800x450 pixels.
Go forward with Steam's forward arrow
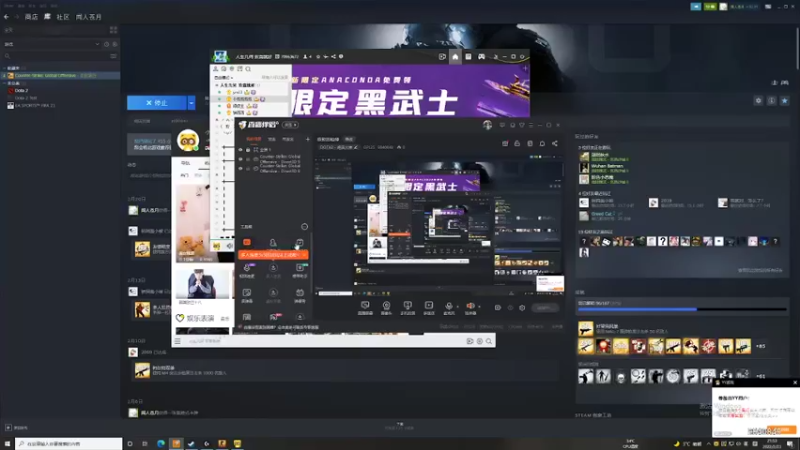[16, 17]
